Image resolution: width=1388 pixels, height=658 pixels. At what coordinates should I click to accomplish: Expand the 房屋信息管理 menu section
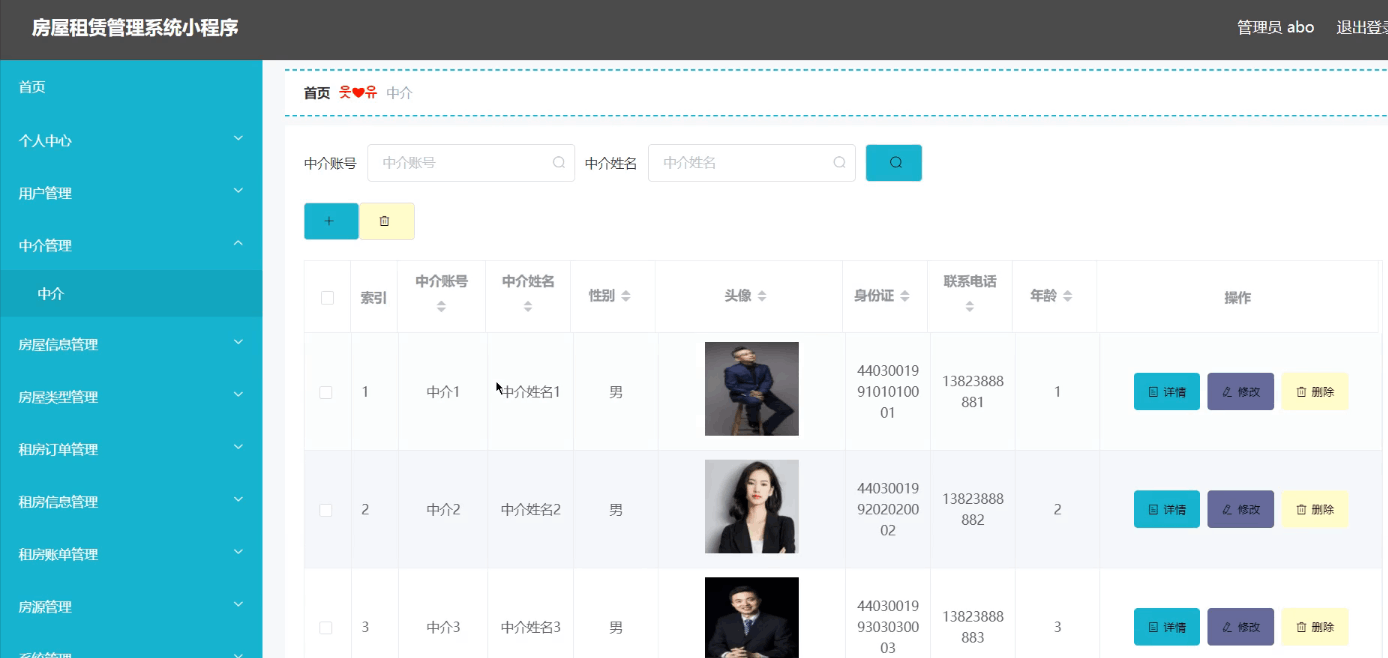point(131,344)
